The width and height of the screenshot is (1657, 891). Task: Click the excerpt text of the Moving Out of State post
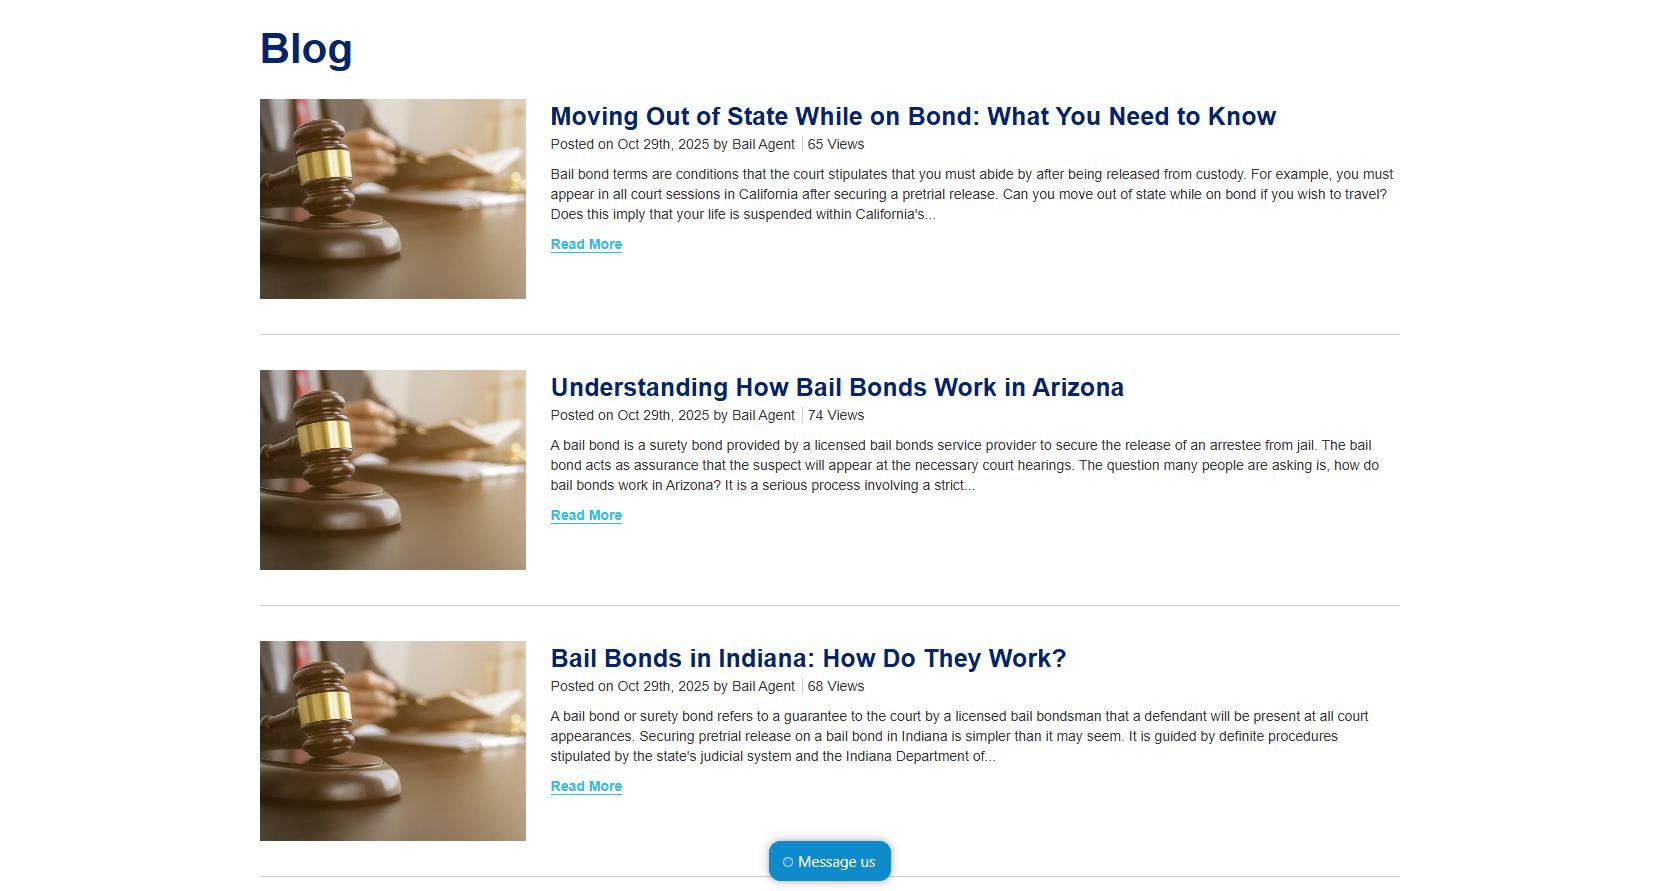[x=972, y=194]
